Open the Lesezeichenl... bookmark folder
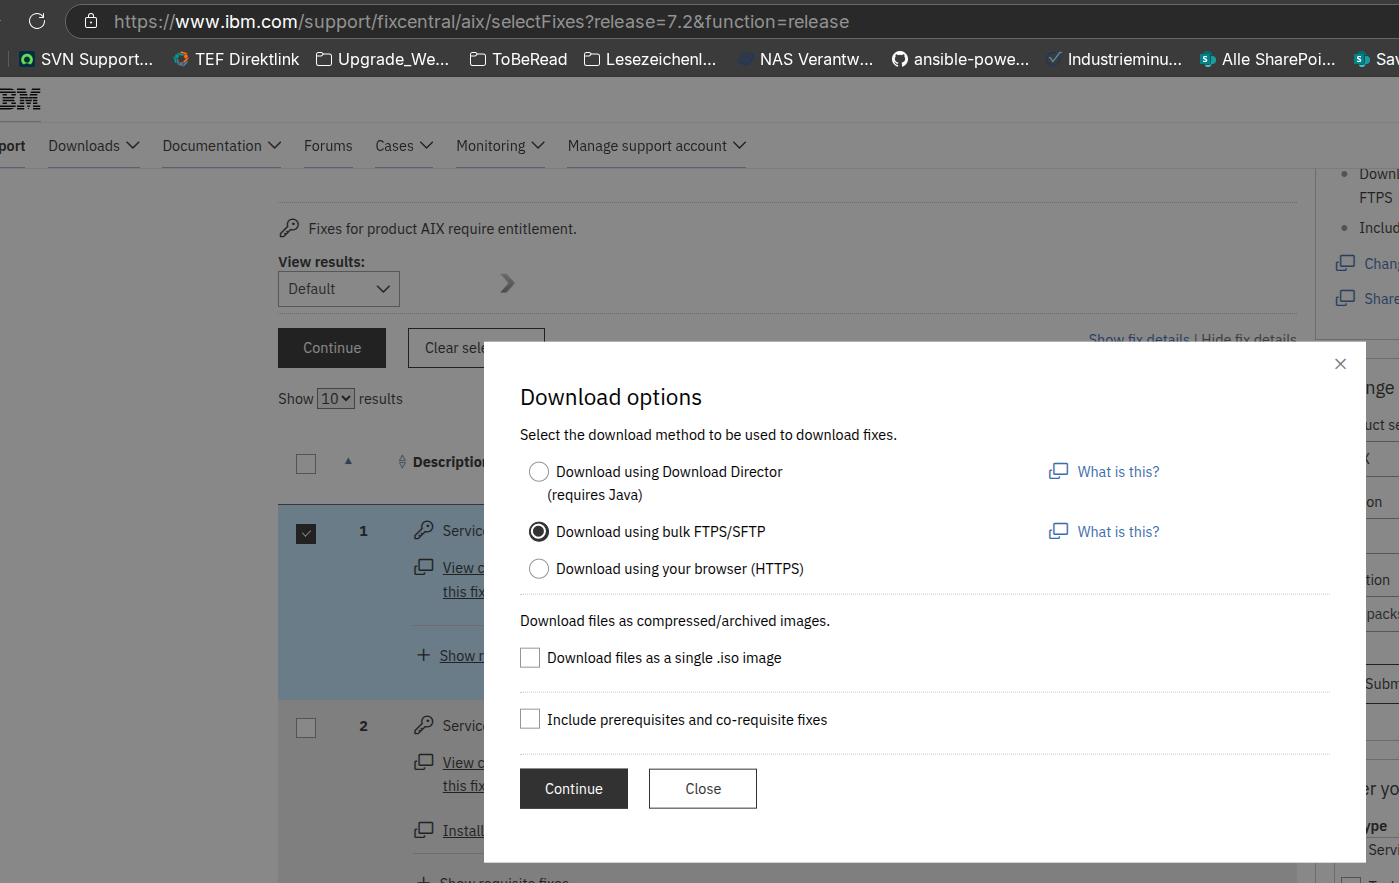Screen dimensions: 1399x883 coord(650,59)
